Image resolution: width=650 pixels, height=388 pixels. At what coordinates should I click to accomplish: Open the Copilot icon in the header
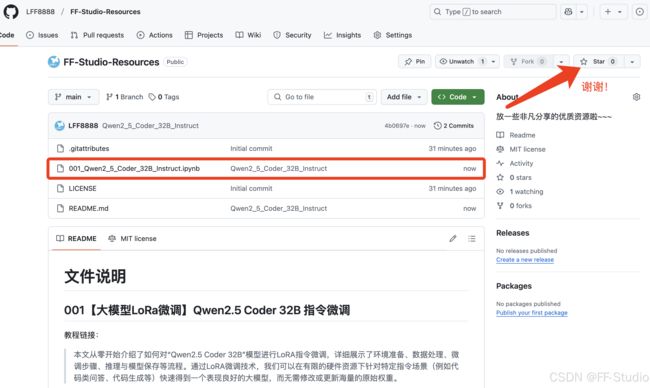[568, 12]
